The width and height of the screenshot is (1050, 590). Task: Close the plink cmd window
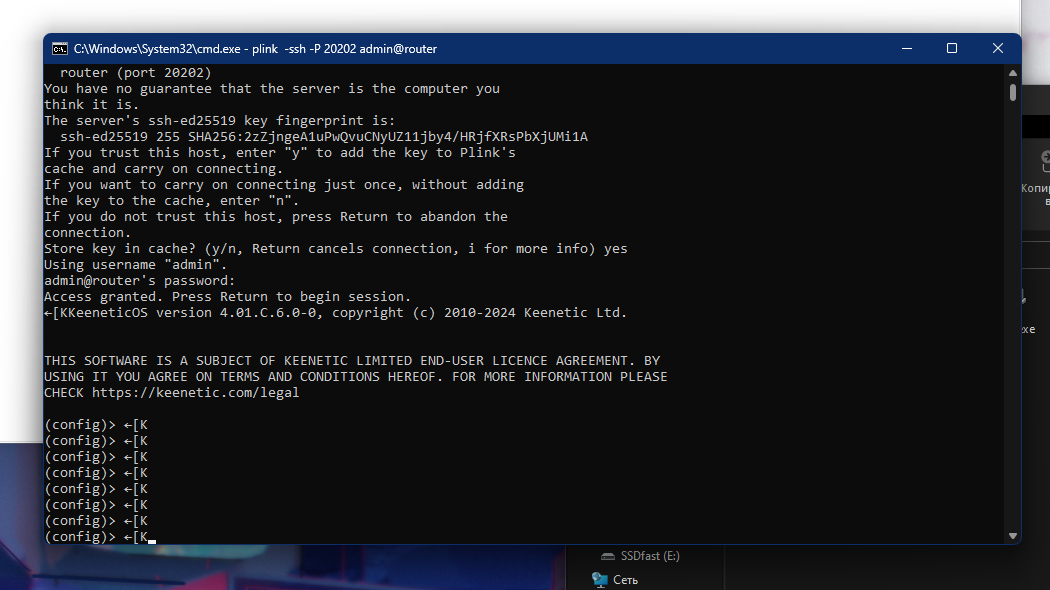click(x=998, y=49)
